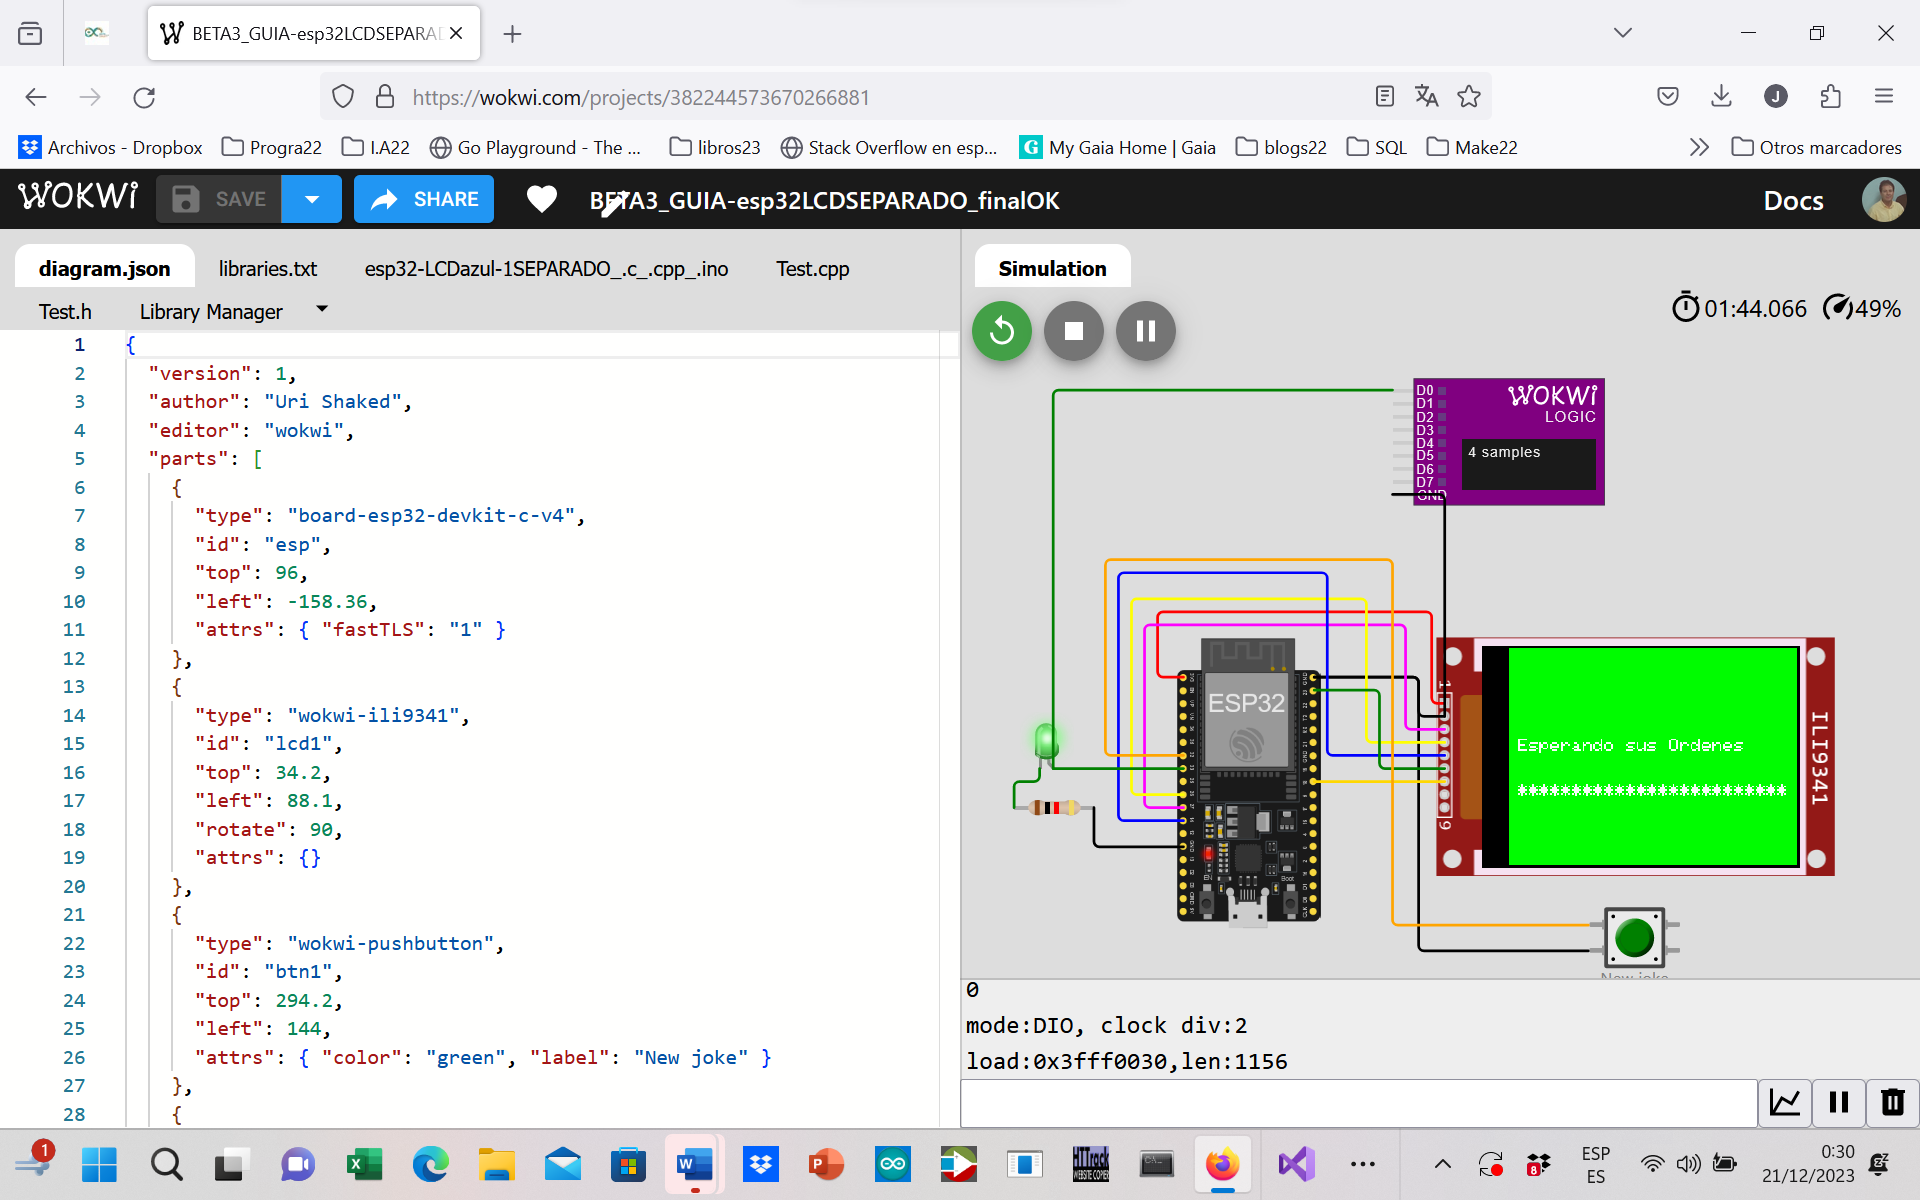1920x1200 pixels.
Task: Show more bookmarks chevron
Action: tap(1698, 148)
